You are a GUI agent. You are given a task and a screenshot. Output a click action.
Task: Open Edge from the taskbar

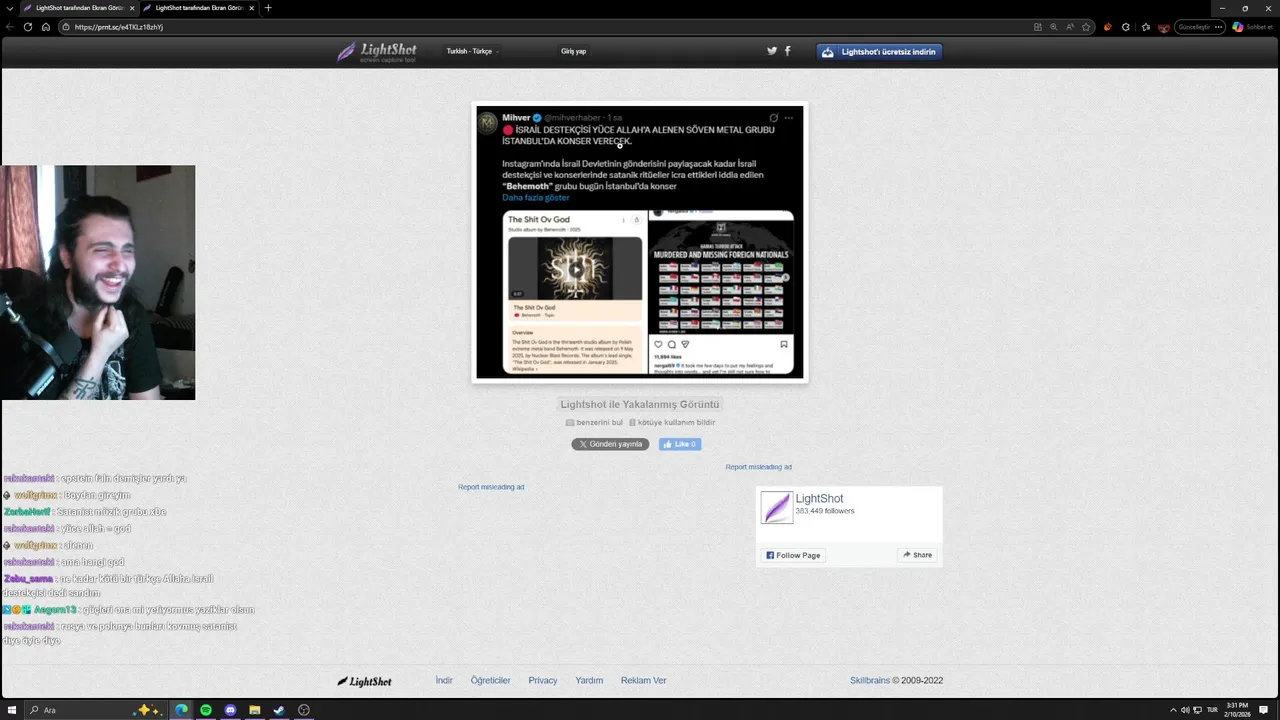(x=181, y=710)
